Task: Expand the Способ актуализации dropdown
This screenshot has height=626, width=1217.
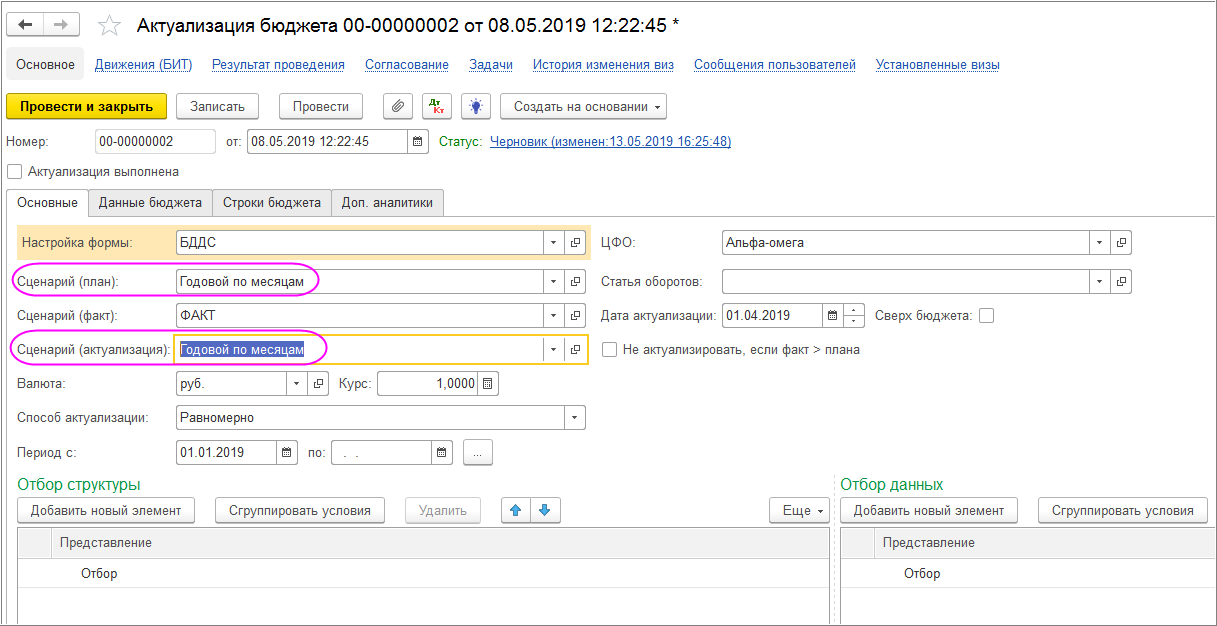Action: [x=575, y=418]
